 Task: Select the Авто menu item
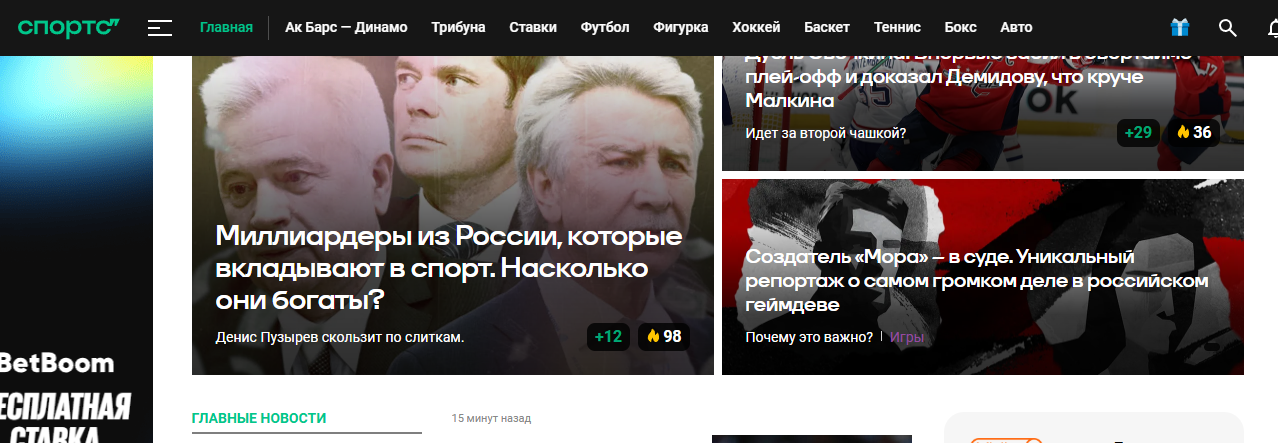(1016, 27)
